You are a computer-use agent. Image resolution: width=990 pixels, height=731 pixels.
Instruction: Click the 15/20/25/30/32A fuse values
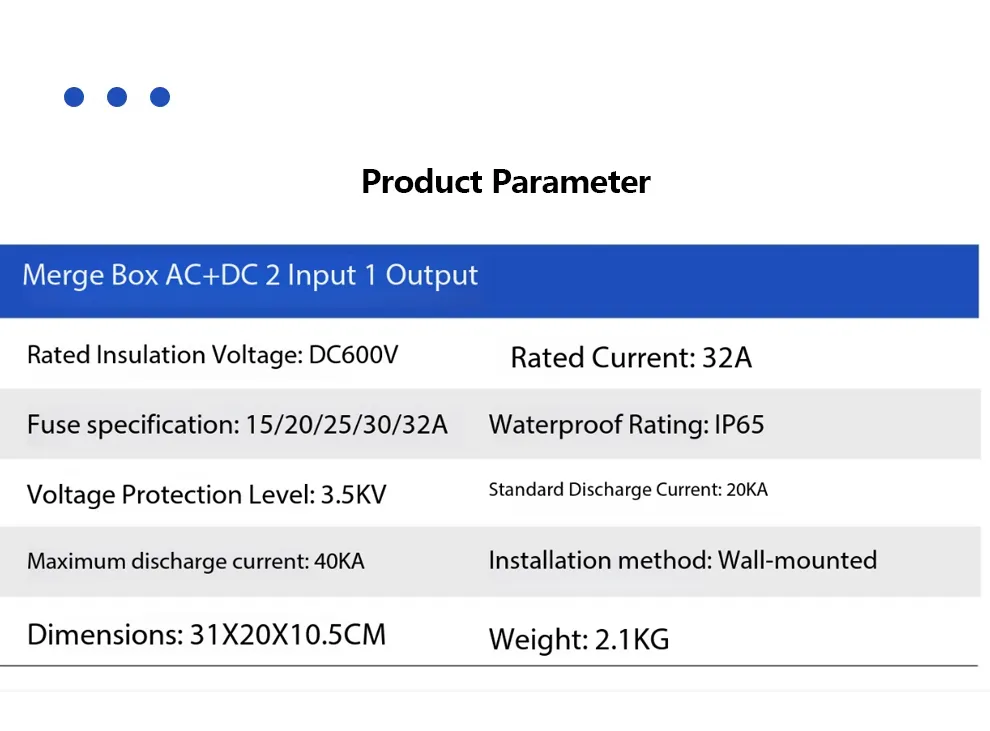(x=347, y=425)
